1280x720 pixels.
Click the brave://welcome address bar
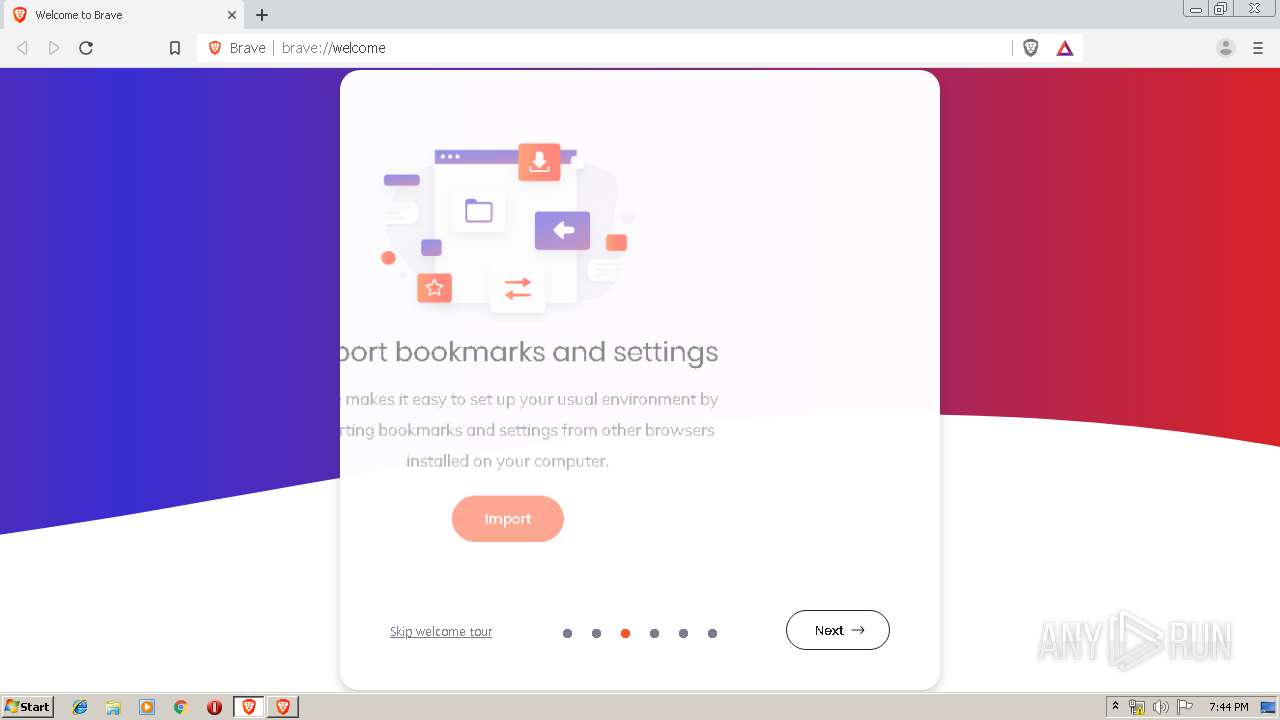(x=640, y=48)
